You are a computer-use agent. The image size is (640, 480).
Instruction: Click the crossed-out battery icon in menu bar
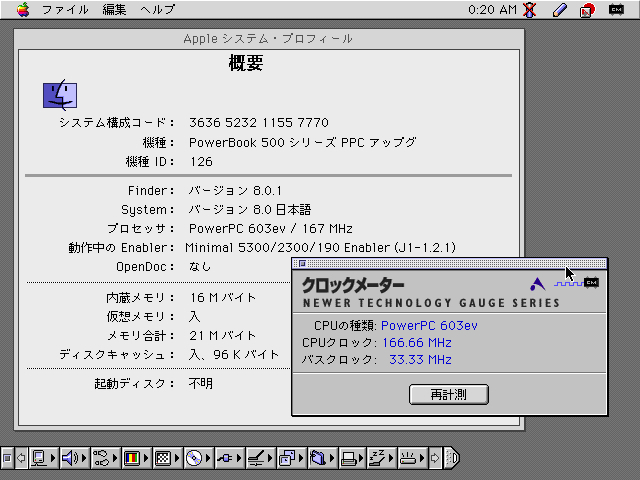(x=530, y=10)
